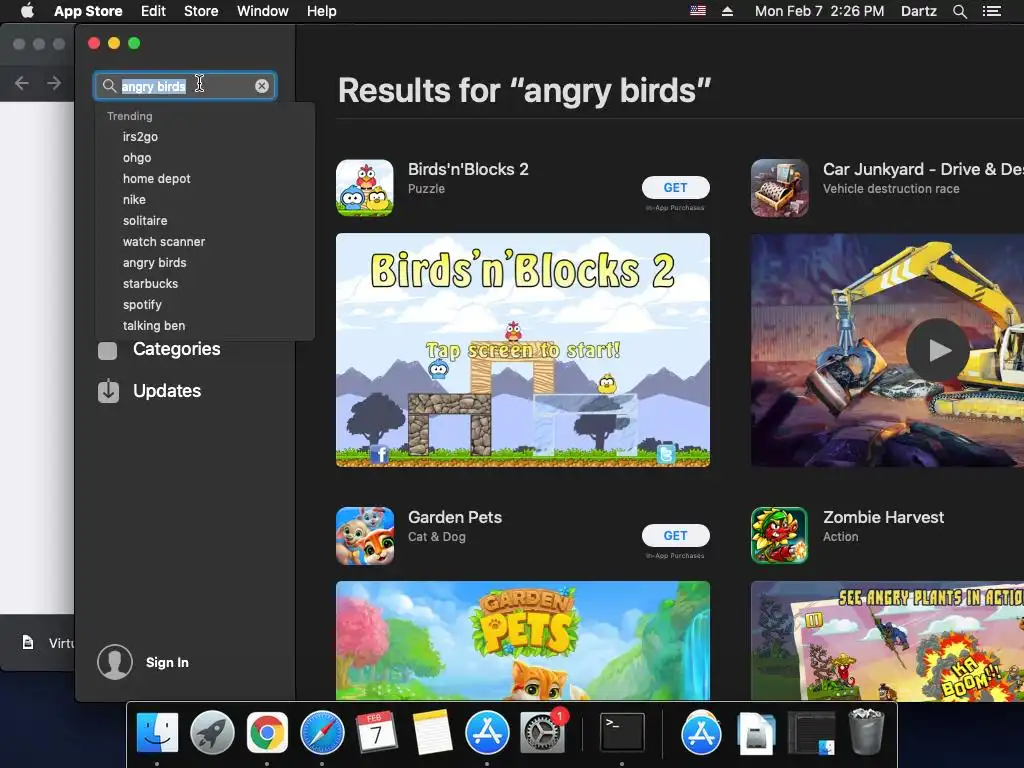Select trending search solitaire
Viewport: 1024px width, 768px height.
pyautogui.click(x=145, y=220)
